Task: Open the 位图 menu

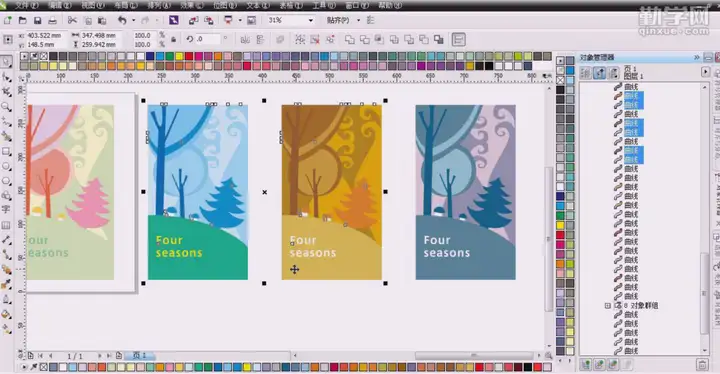Action: coord(225,6)
